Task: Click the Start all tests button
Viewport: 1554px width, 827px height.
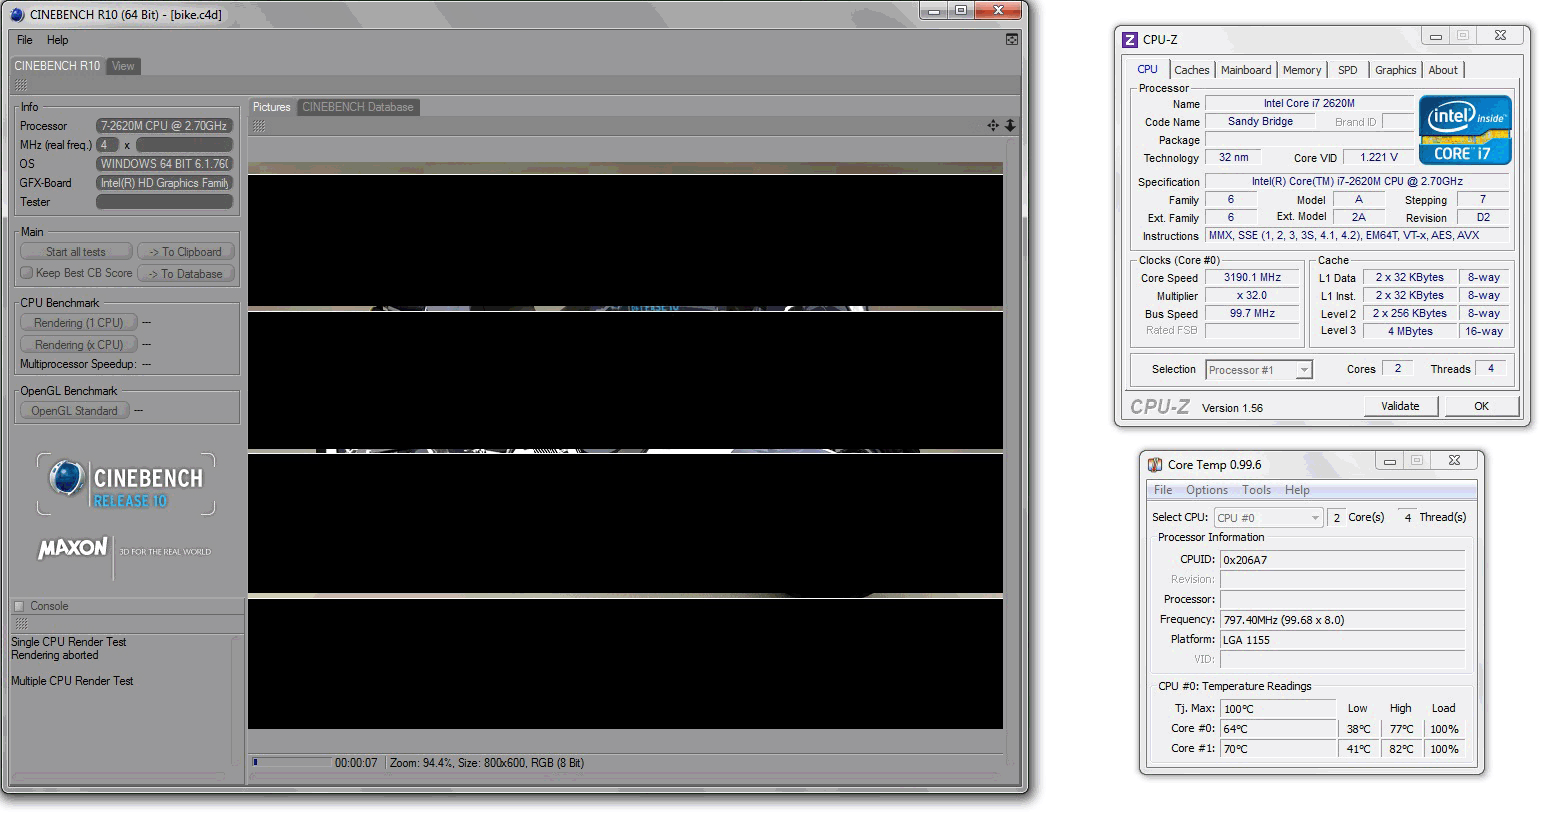Action: (x=76, y=252)
